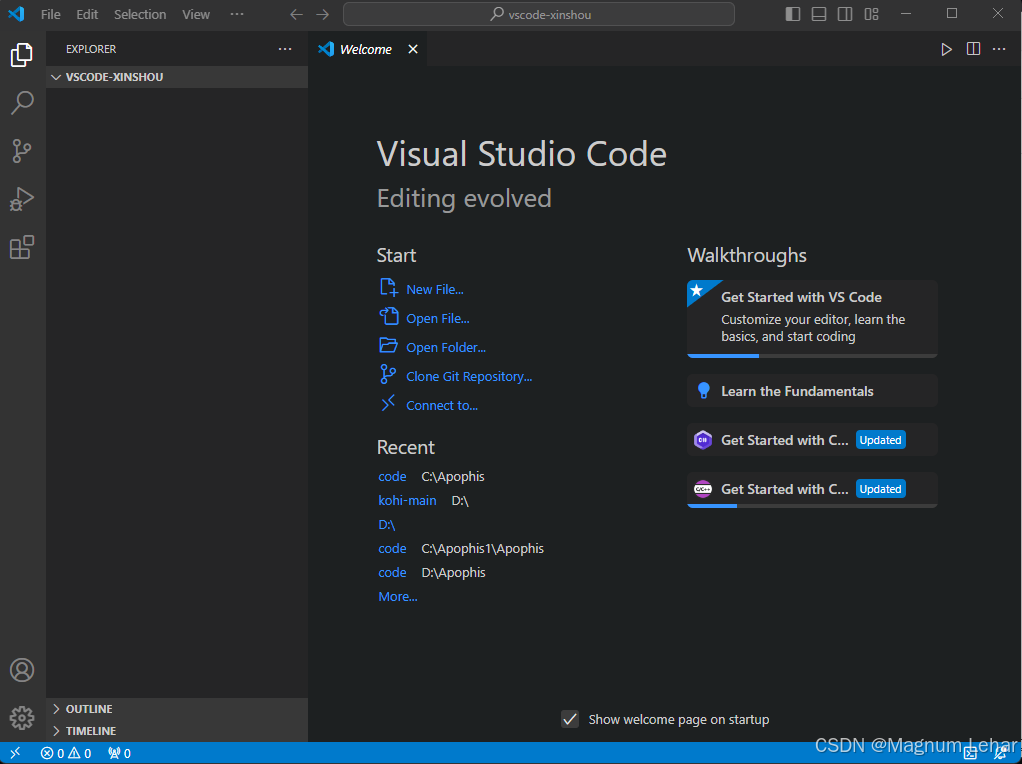Viewport: 1022px width, 764px height.
Task: Open the Run and Debug view icon
Action: tap(22, 199)
